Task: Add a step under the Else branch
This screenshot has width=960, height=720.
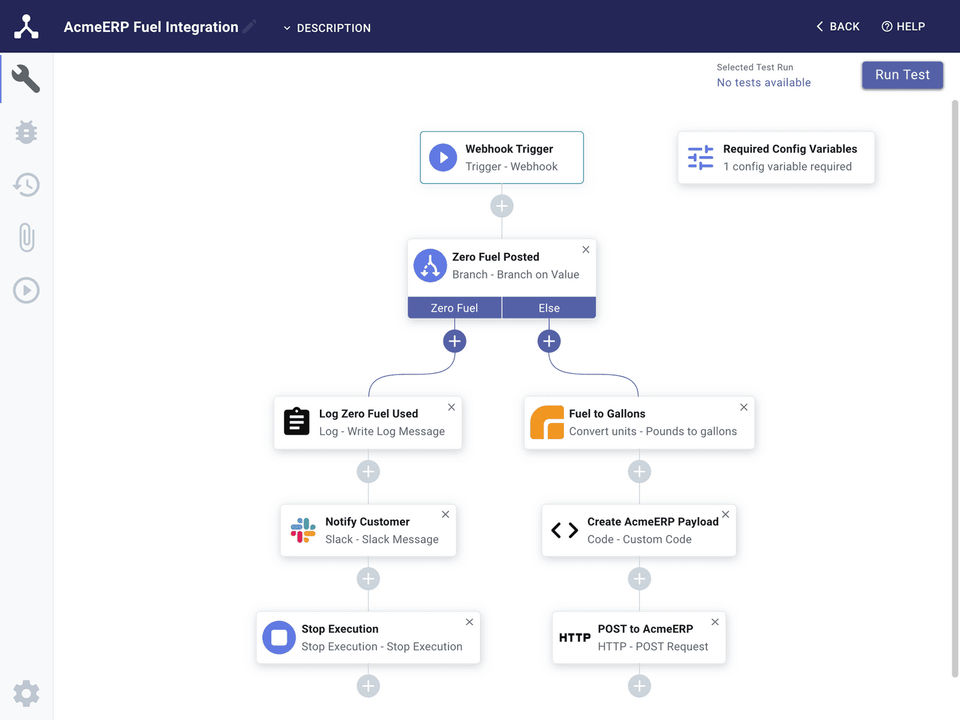Action: pyautogui.click(x=549, y=341)
